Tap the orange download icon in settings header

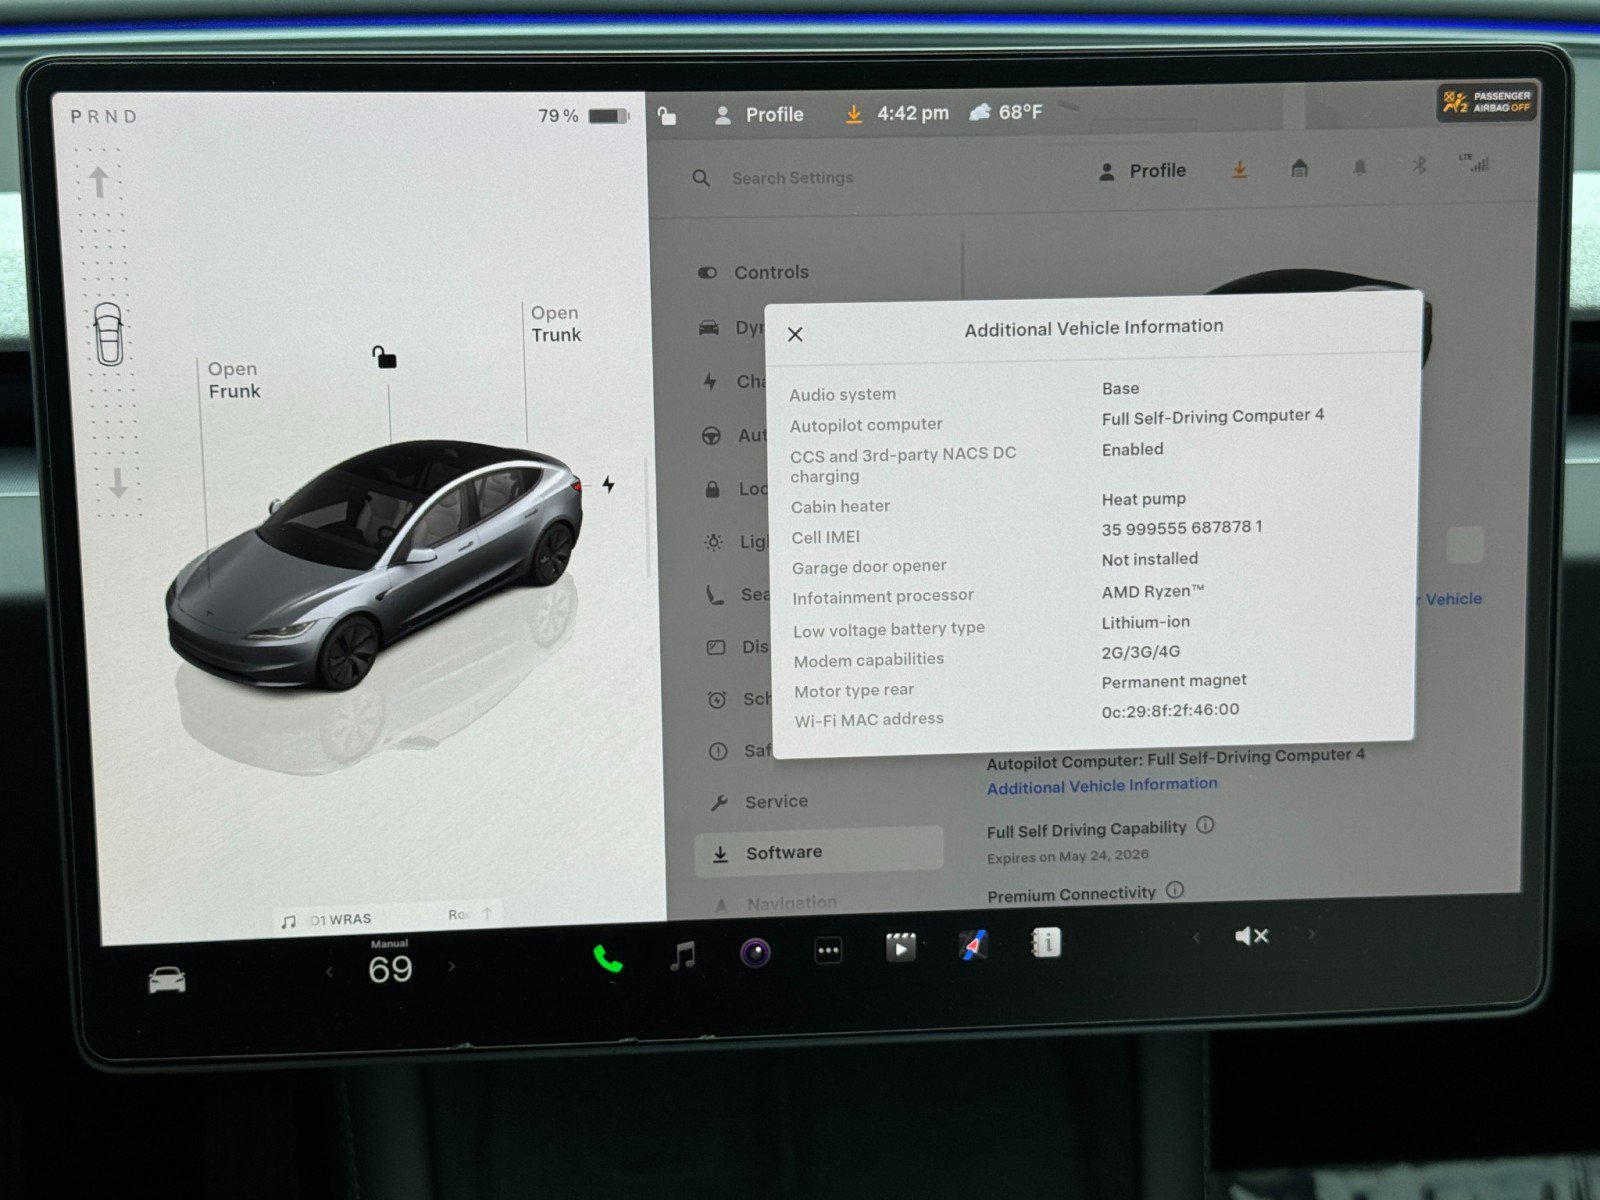click(x=1239, y=170)
